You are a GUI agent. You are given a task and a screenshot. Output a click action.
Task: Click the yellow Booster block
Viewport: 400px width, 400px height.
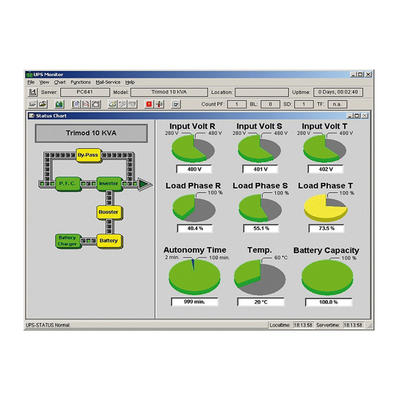pyautogui.click(x=109, y=212)
